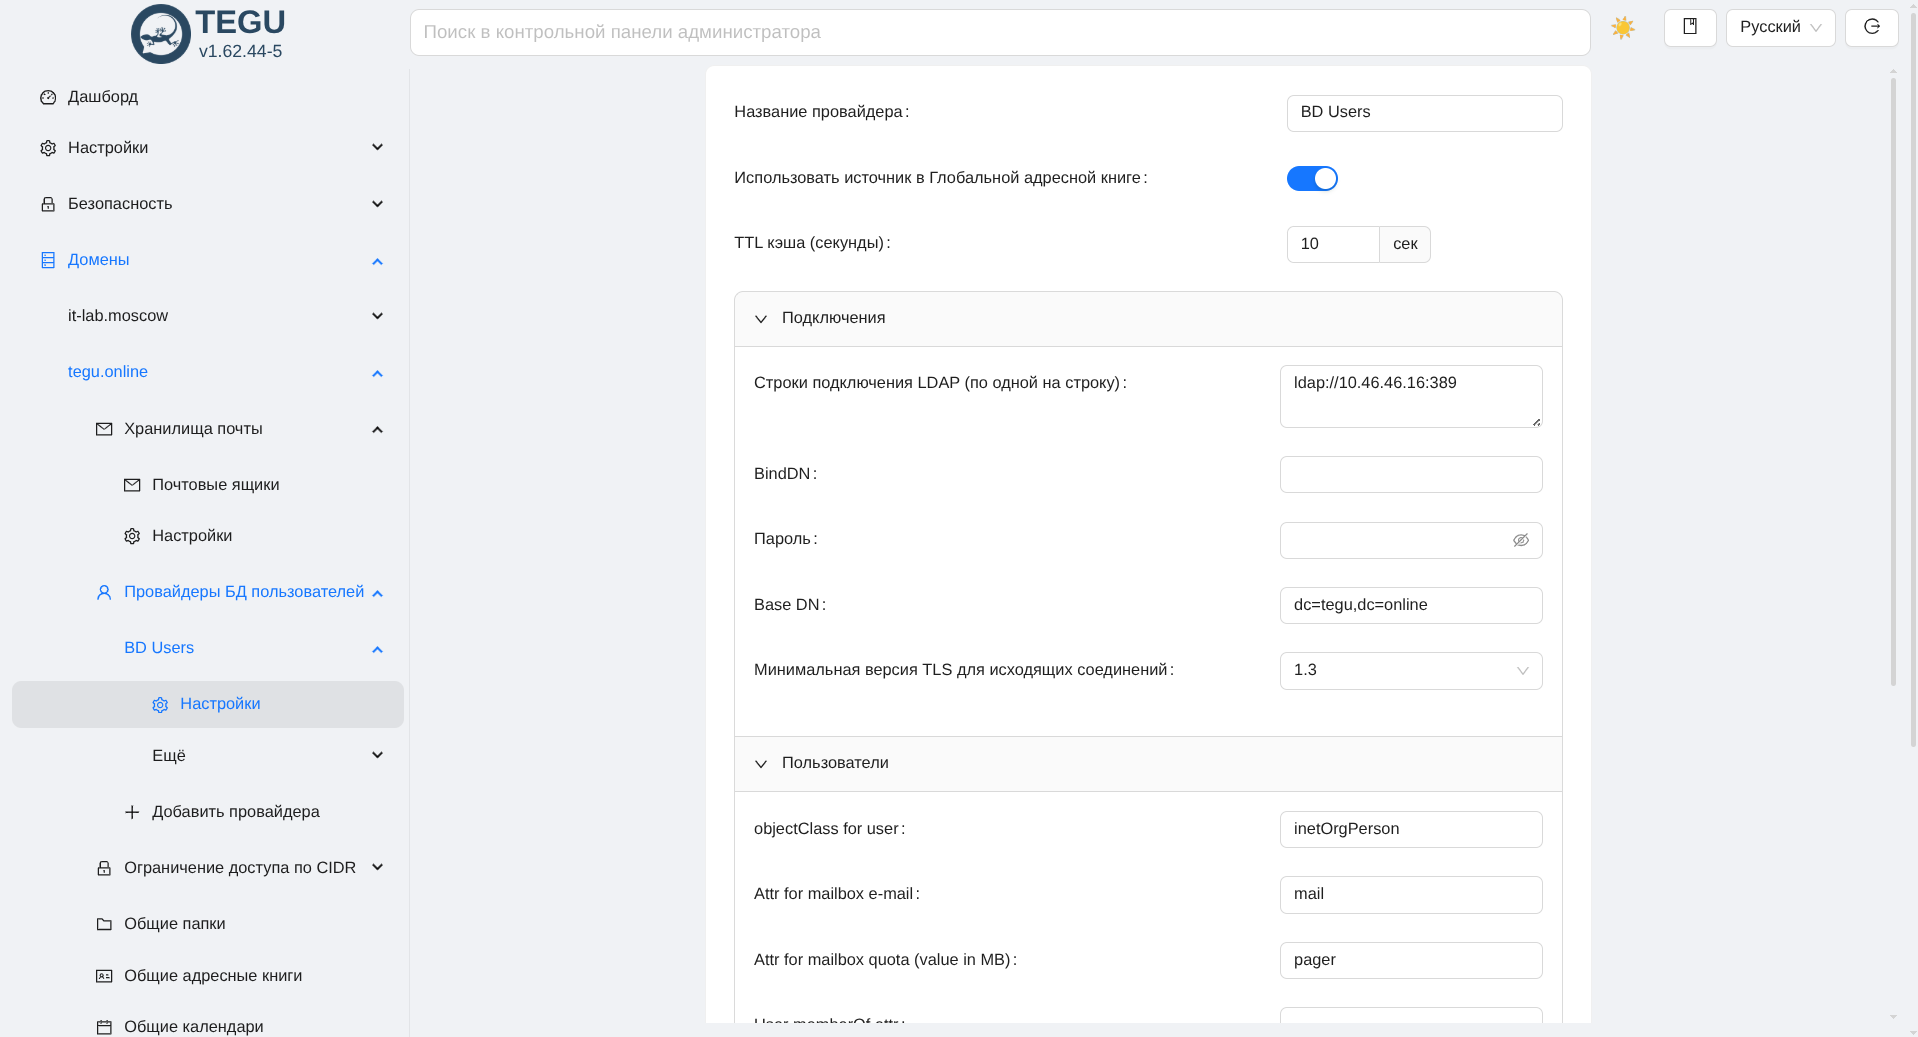
Task: Expand the it-lab.moscow domain
Action: tap(377, 316)
